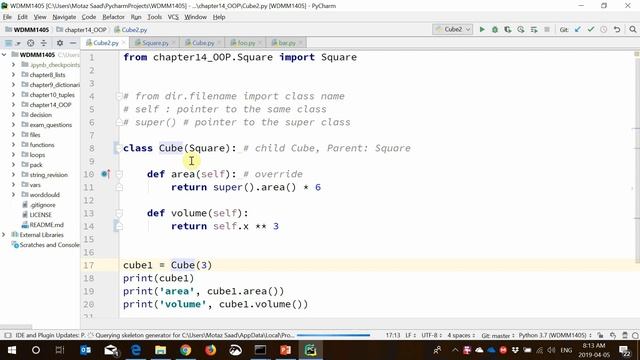Click the lock icon in status bar
The image size is (640, 360).
tap(600, 335)
